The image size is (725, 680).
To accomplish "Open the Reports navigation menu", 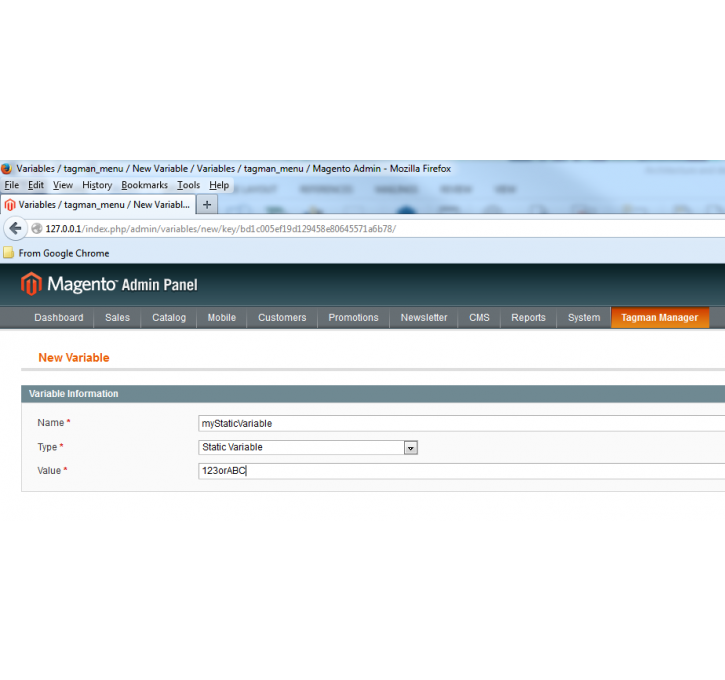I will tap(528, 318).
